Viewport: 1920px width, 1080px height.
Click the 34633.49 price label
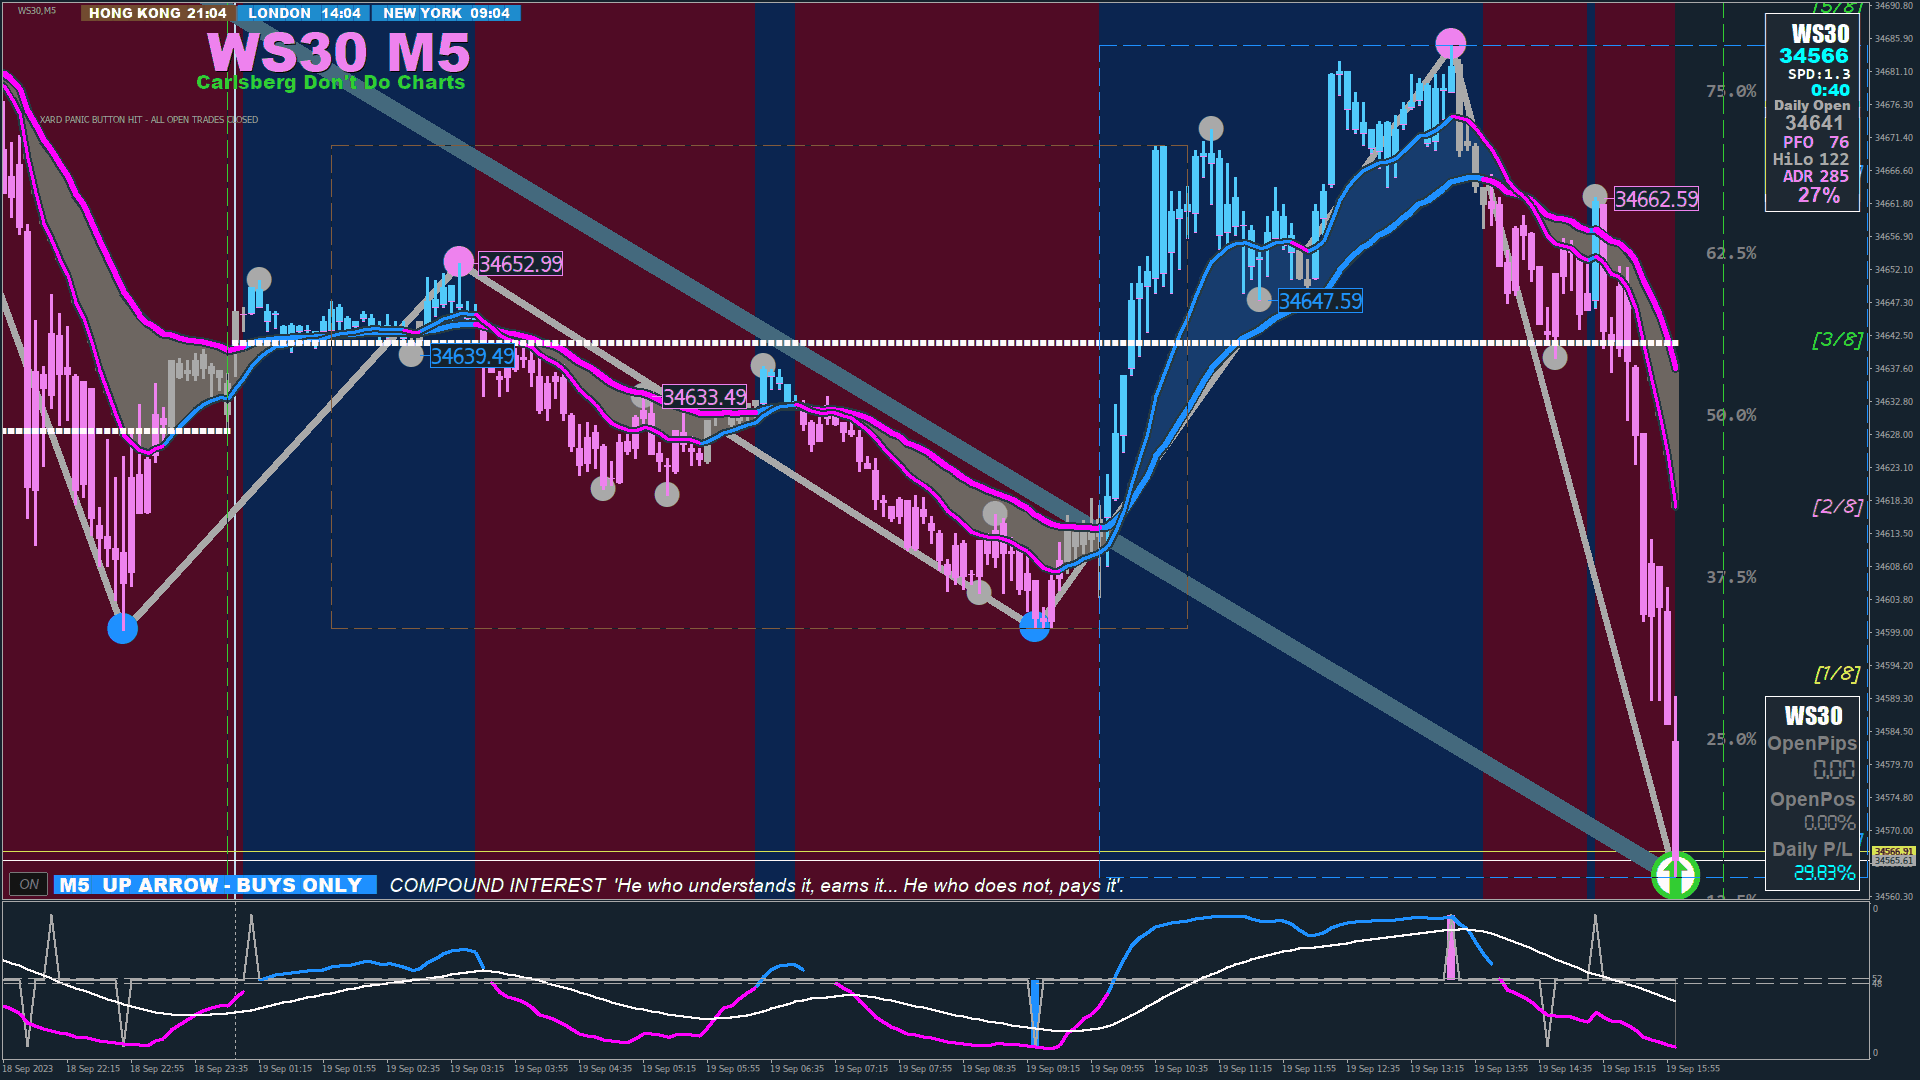click(x=704, y=397)
